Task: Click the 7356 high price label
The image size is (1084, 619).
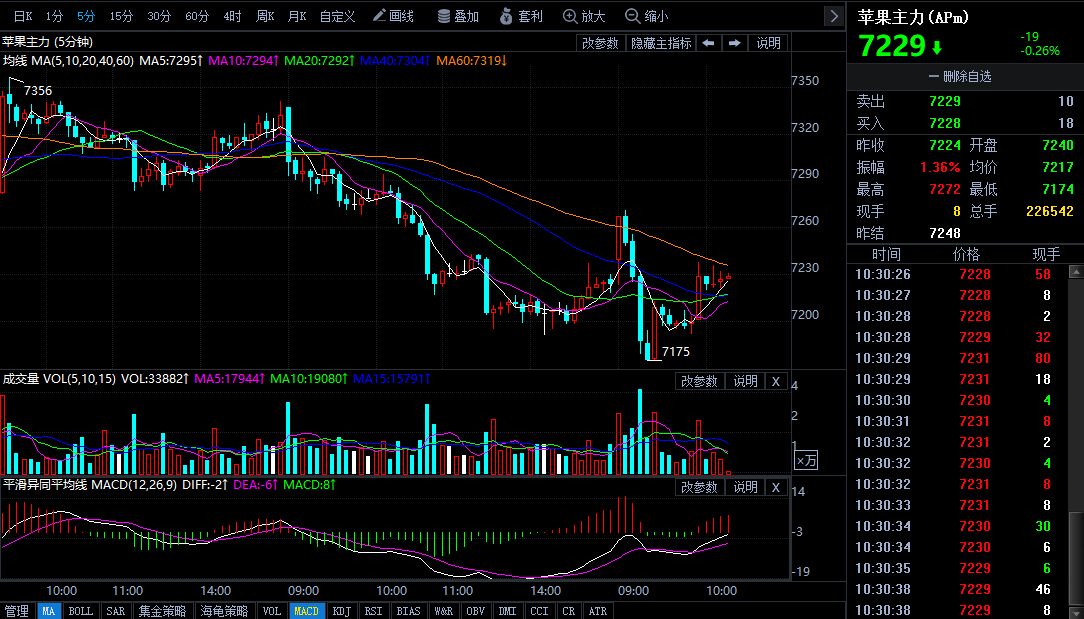Action: (37, 91)
